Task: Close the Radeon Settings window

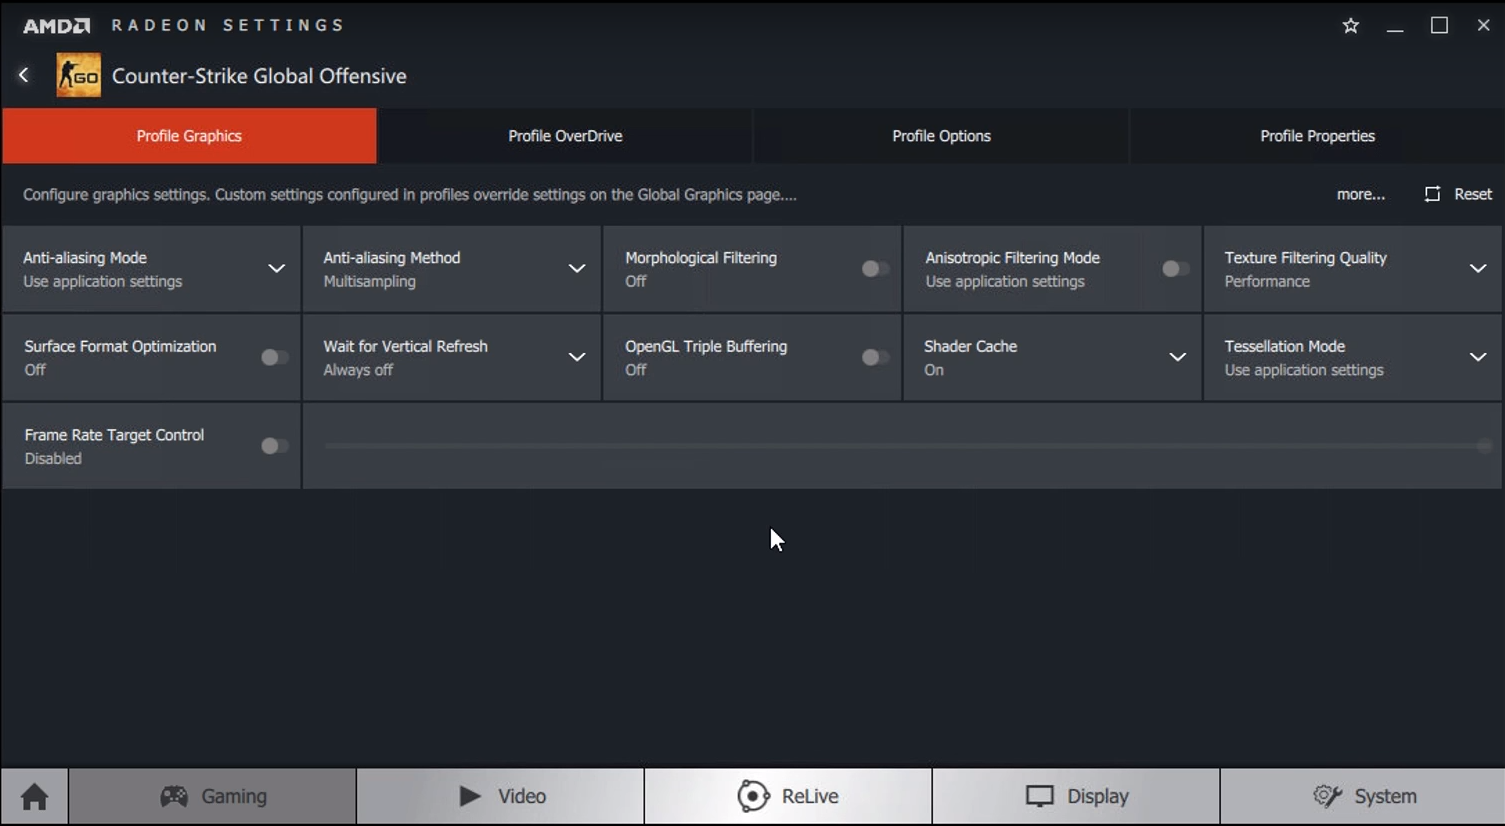Action: pyautogui.click(x=1483, y=26)
